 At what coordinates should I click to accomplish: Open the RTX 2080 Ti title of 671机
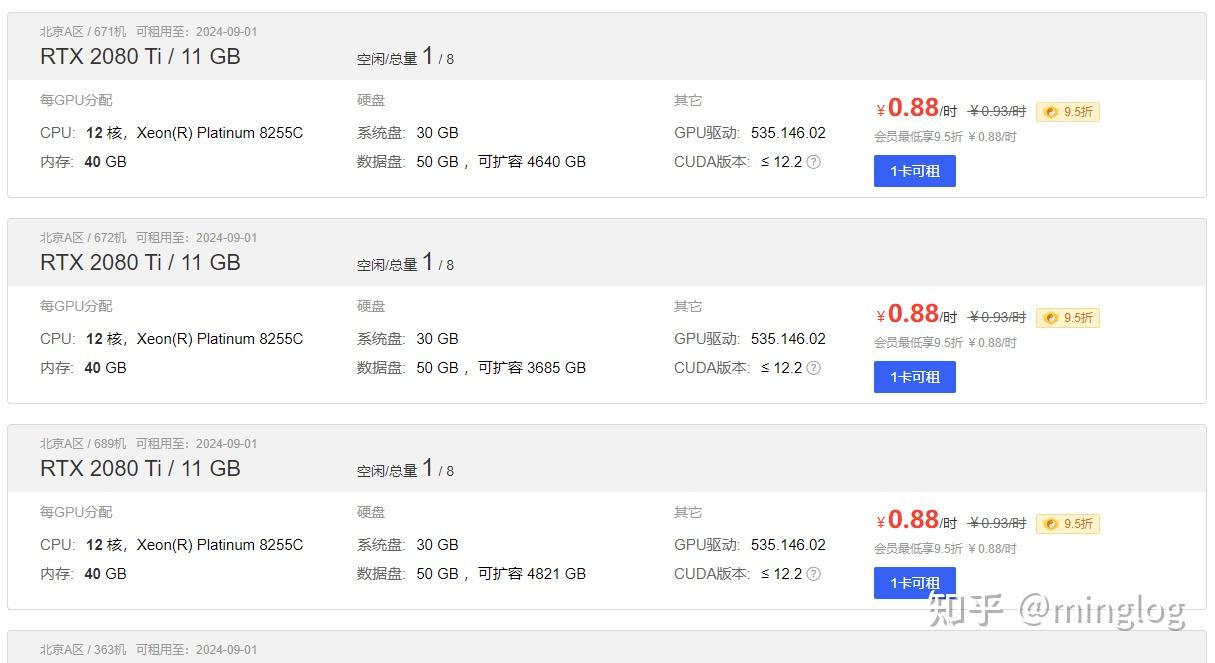click(140, 56)
